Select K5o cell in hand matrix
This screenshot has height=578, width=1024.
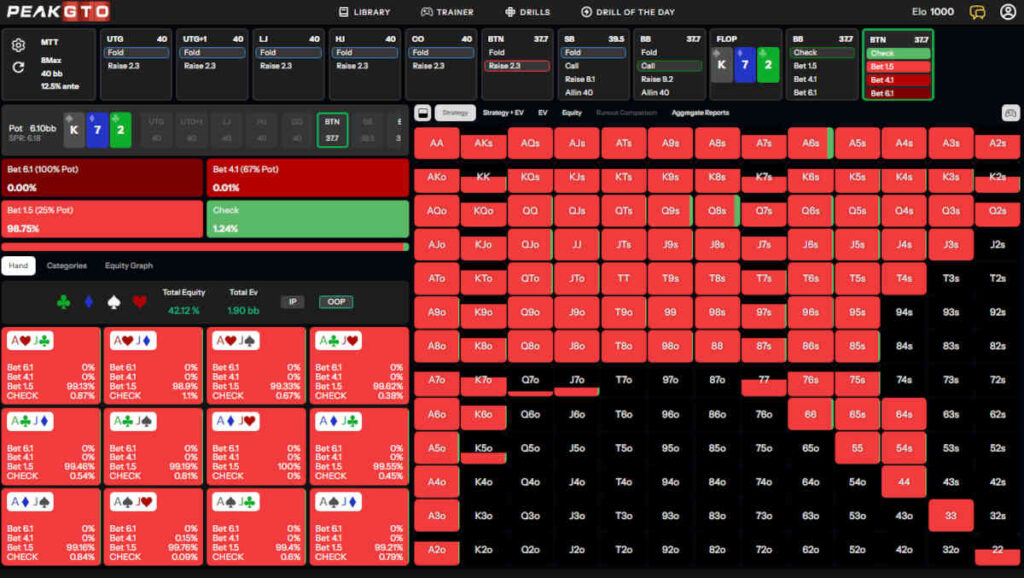pos(483,448)
